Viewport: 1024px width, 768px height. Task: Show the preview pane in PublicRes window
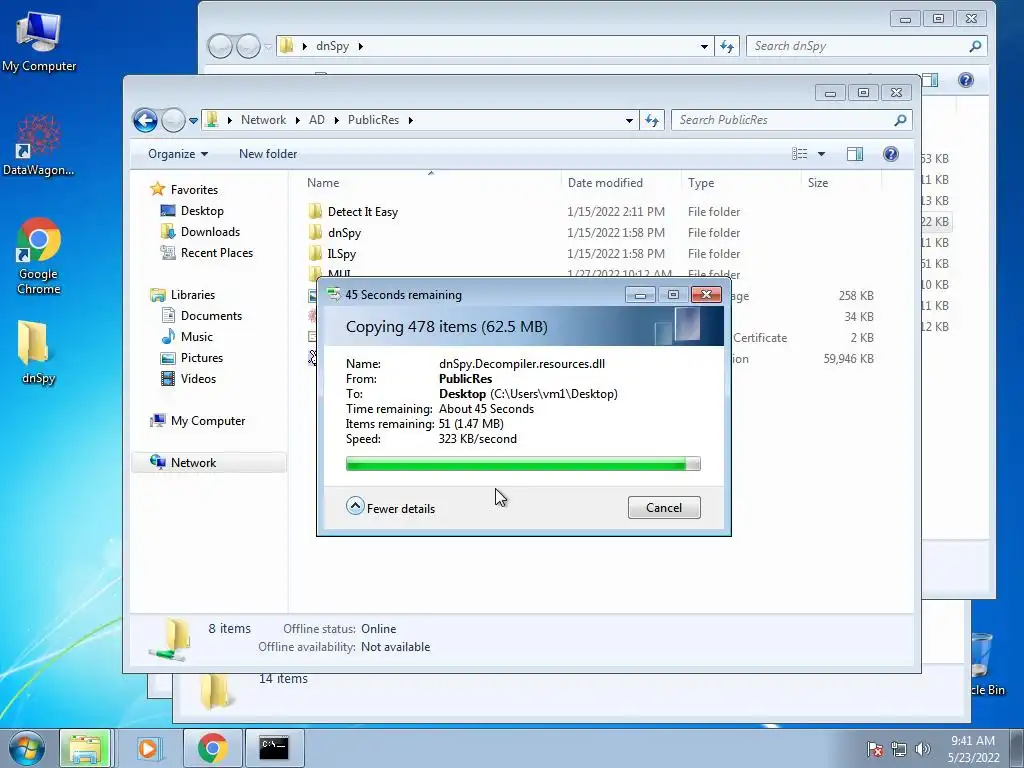click(x=854, y=154)
